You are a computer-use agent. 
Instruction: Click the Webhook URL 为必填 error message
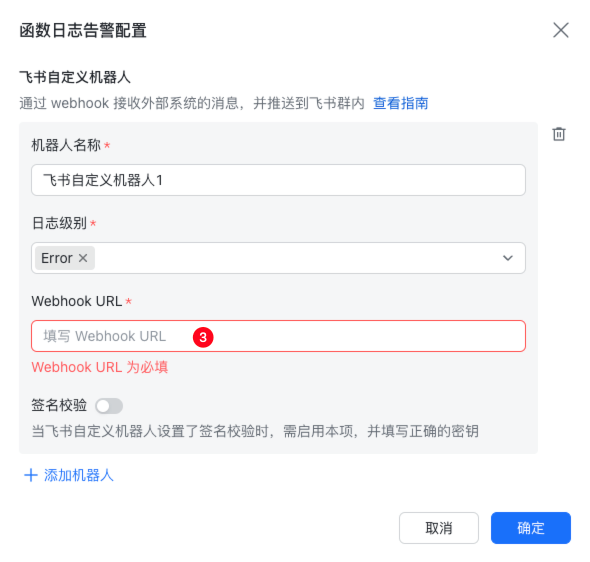(x=100, y=367)
